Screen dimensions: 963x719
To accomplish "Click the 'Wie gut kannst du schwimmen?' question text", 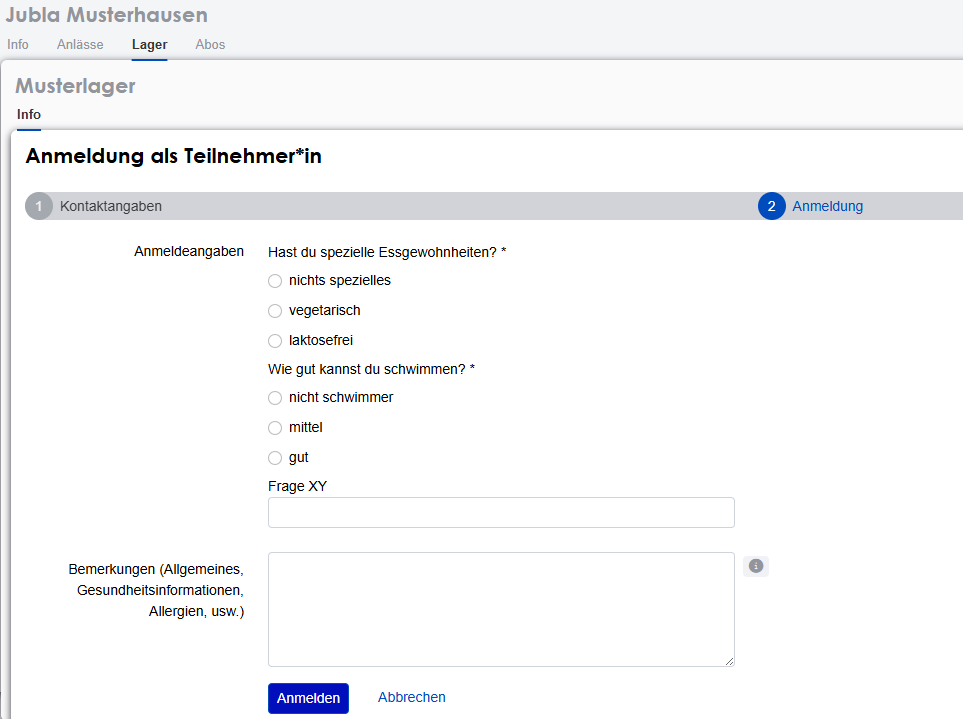I will 371,370.
